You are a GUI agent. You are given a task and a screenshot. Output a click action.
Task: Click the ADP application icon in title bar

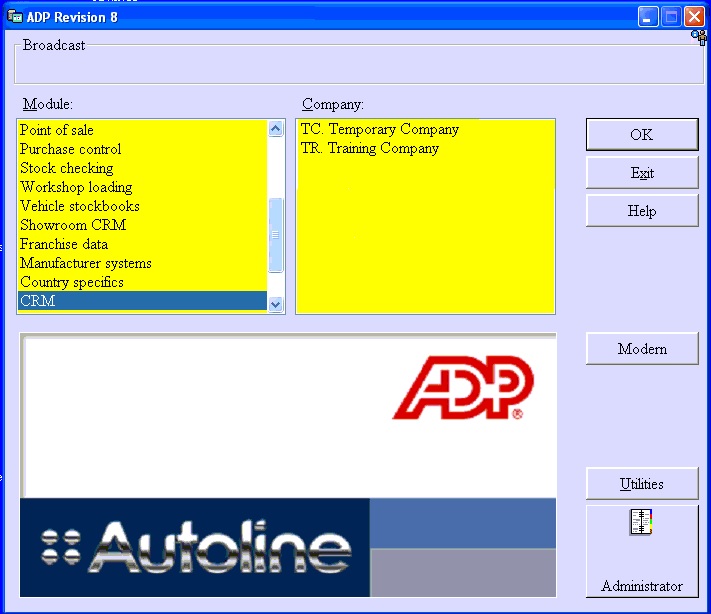pos(15,17)
